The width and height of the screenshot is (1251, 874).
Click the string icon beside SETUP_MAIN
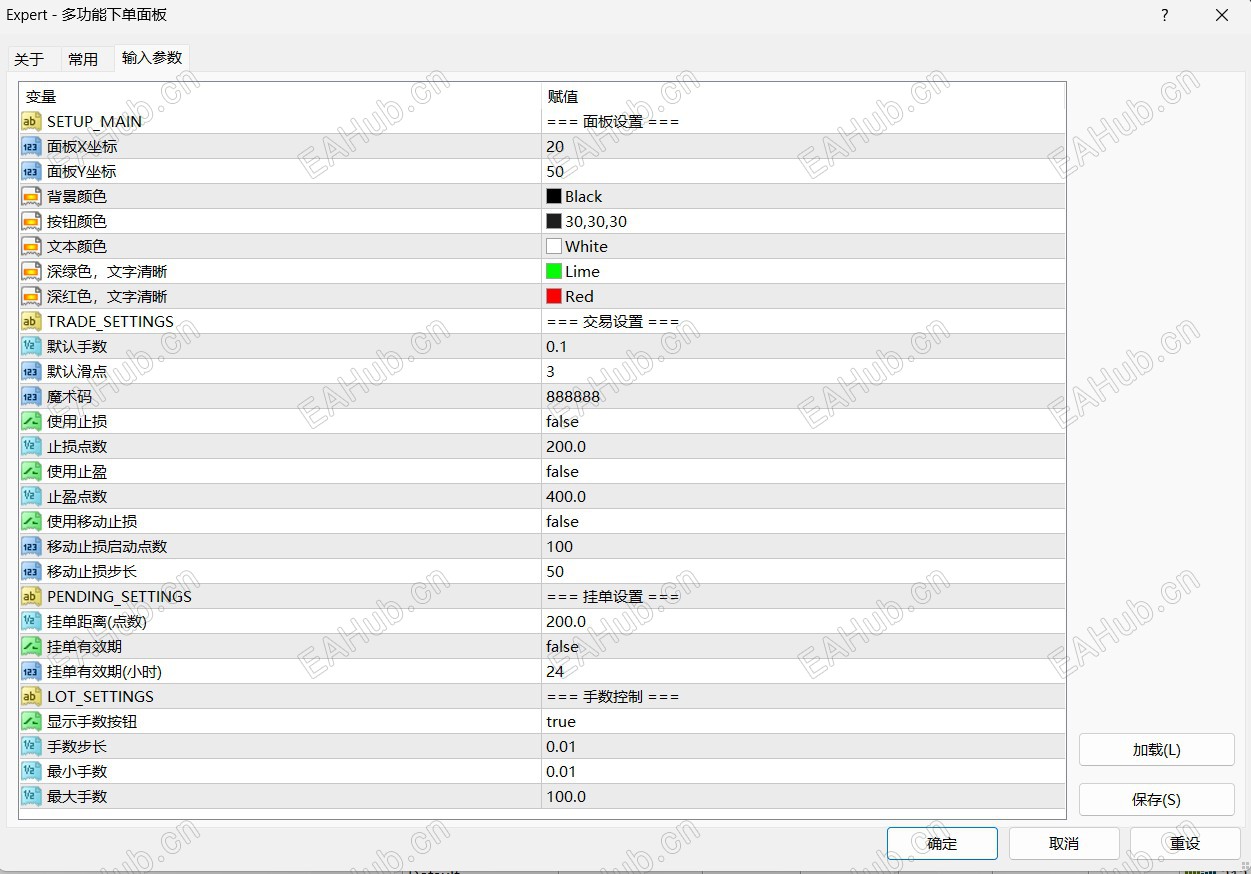click(31, 121)
